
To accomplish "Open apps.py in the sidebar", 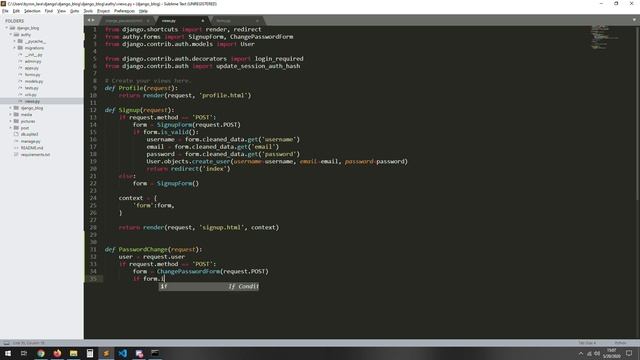I will pos(31,68).
